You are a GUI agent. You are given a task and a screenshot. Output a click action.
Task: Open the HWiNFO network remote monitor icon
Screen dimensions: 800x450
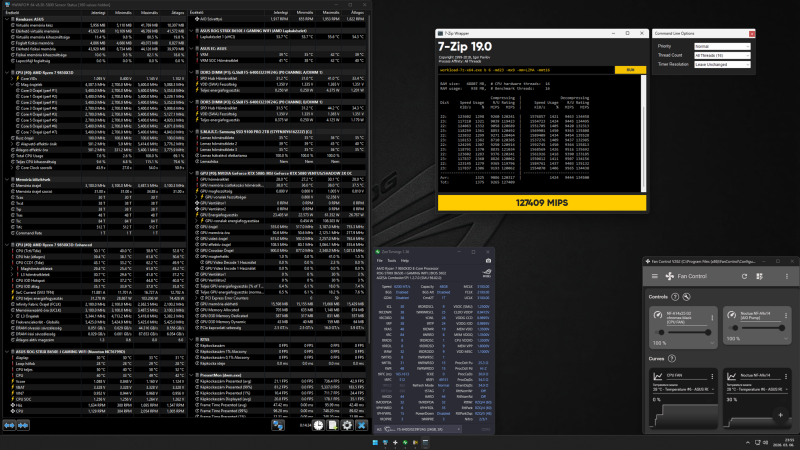[278, 425]
